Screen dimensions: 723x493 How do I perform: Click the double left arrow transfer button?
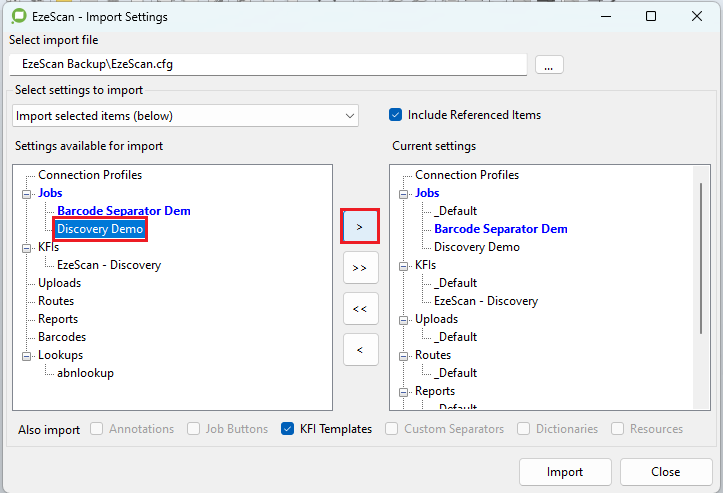pos(360,309)
